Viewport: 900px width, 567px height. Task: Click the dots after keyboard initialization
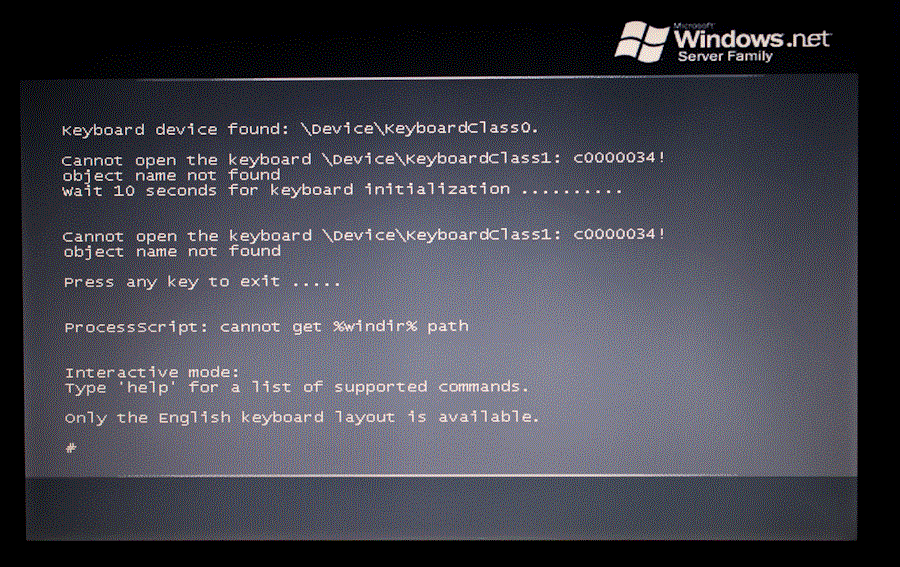pos(572,192)
